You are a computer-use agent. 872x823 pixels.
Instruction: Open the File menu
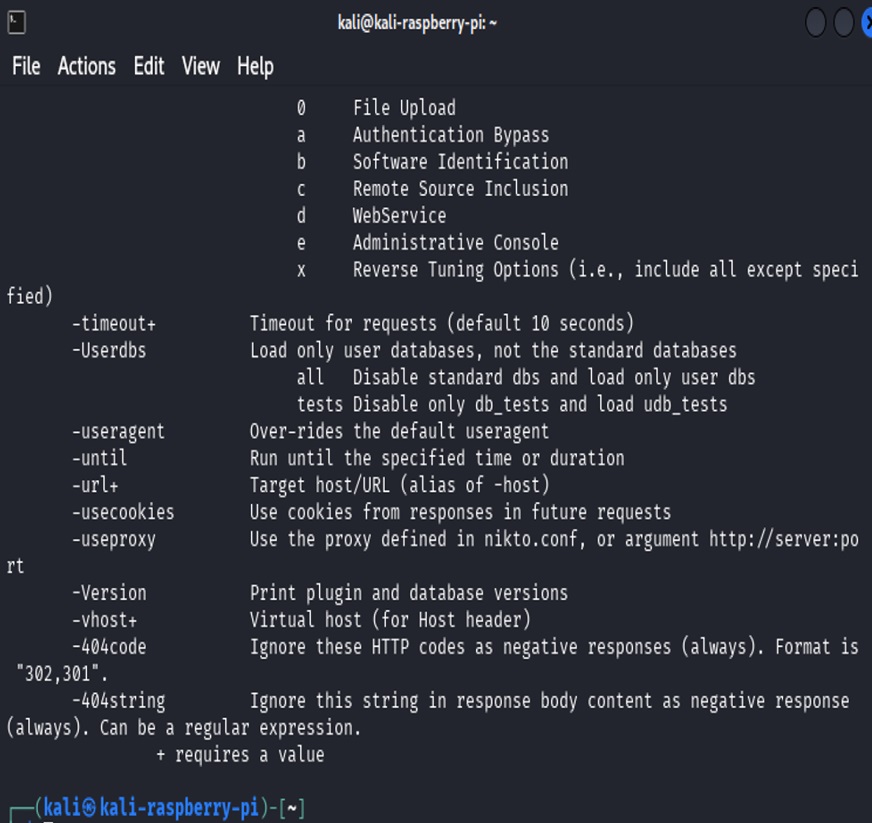tap(24, 66)
